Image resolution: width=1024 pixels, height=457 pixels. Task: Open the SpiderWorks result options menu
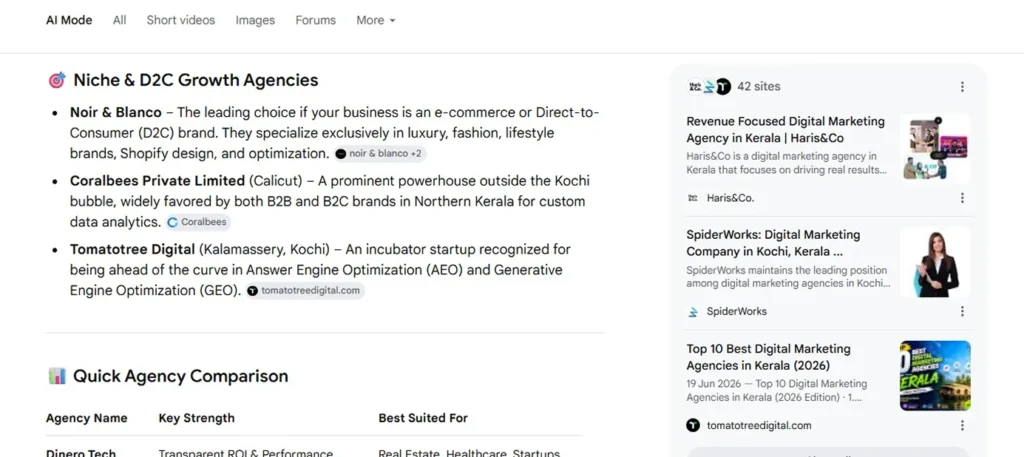point(962,311)
